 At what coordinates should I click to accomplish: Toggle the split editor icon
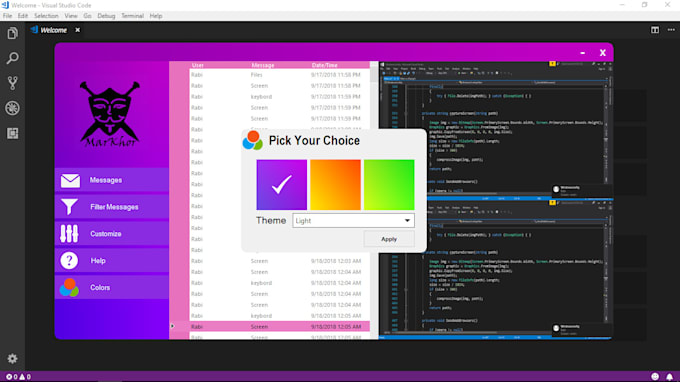655,30
